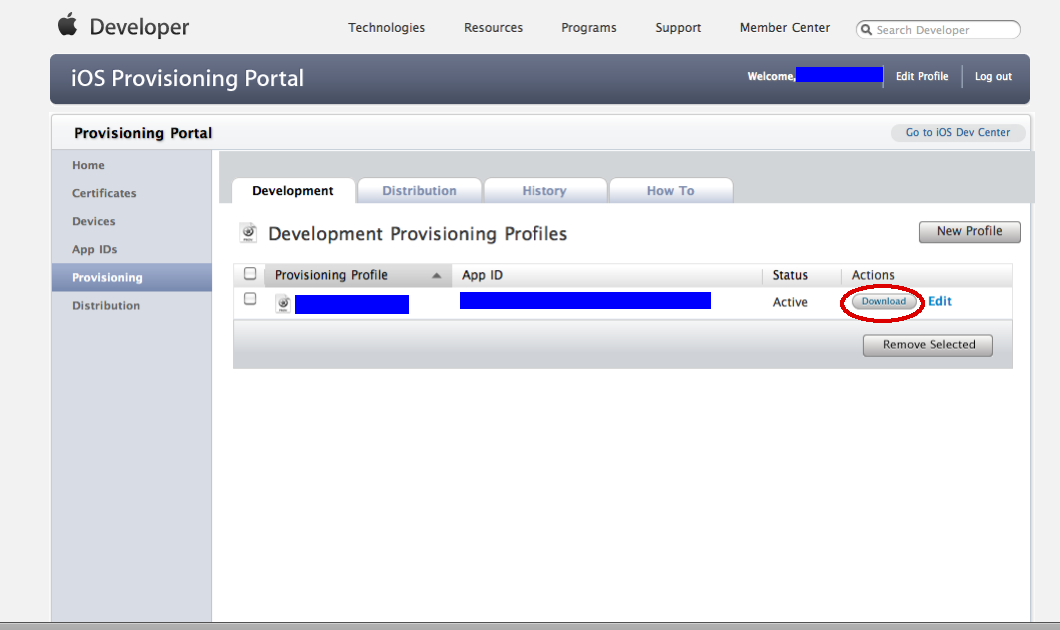The image size is (1060, 630).
Task: Click the profile file icon in table row
Action: pyautogui.click(x=283, y=304)
